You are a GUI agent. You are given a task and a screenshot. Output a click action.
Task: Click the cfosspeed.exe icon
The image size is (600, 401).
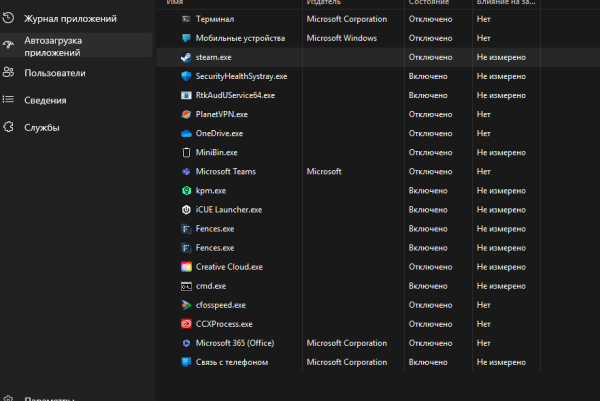[x=186, y=305]
